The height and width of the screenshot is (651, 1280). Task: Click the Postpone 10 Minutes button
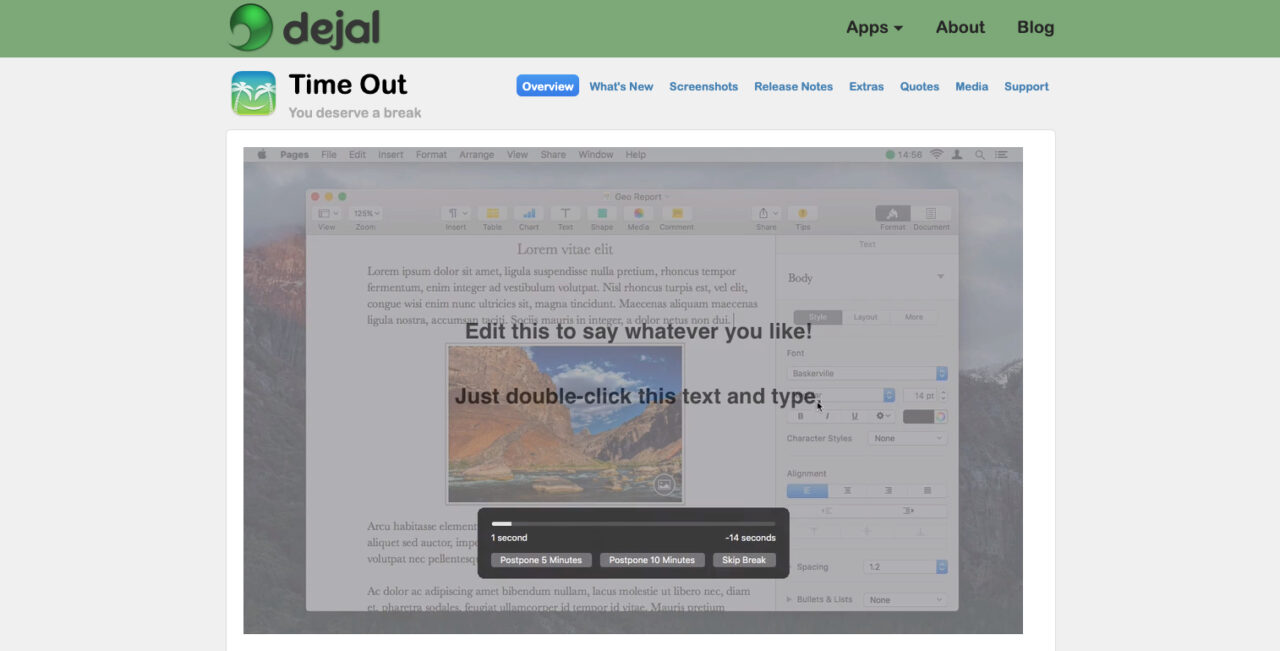[652, 560]
